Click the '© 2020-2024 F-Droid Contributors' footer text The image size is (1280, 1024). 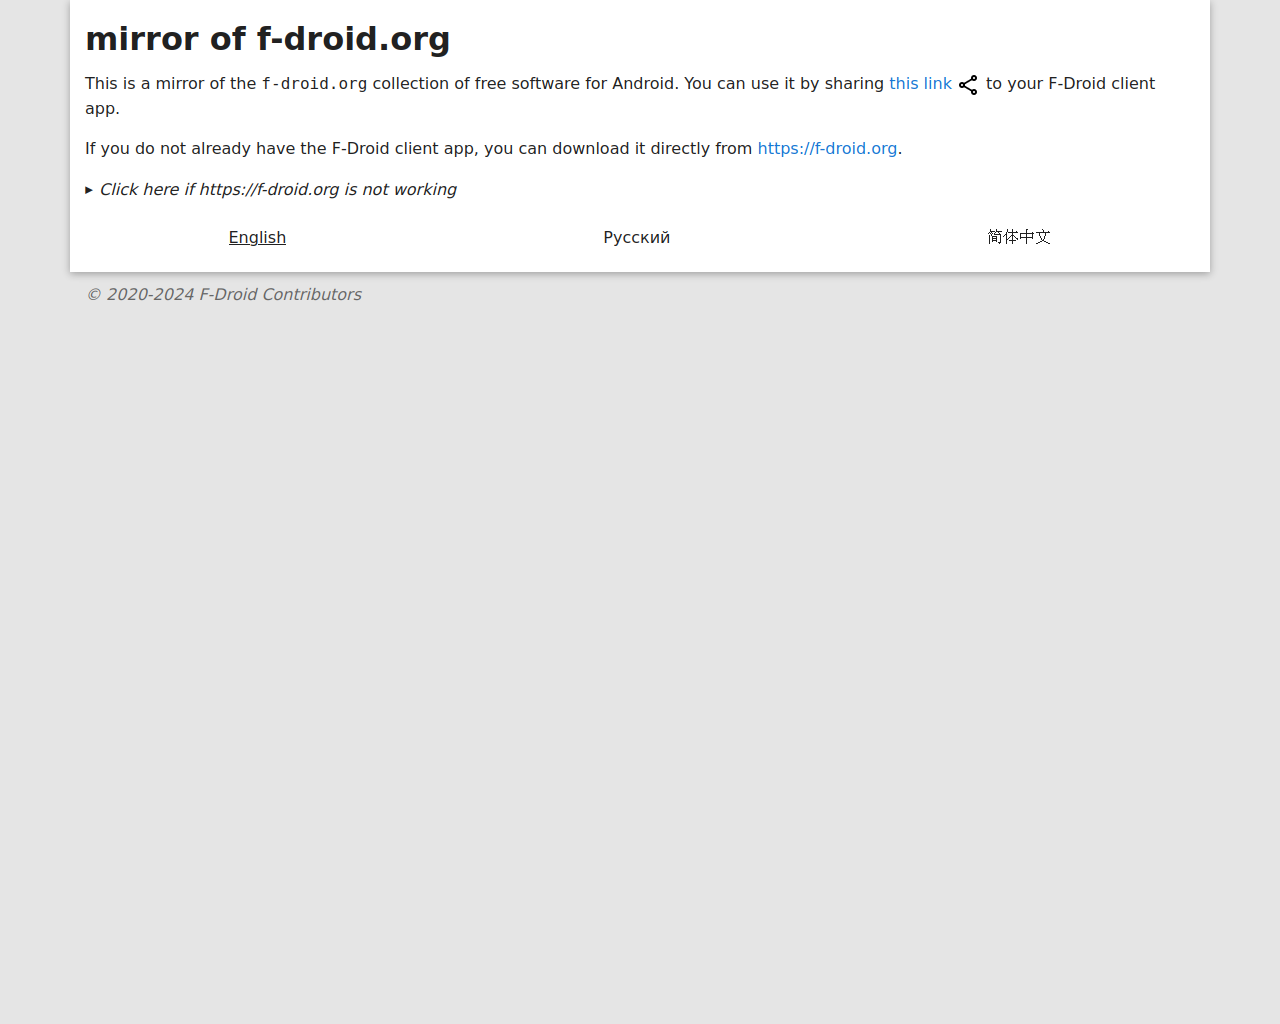click(x=224, y=295)
